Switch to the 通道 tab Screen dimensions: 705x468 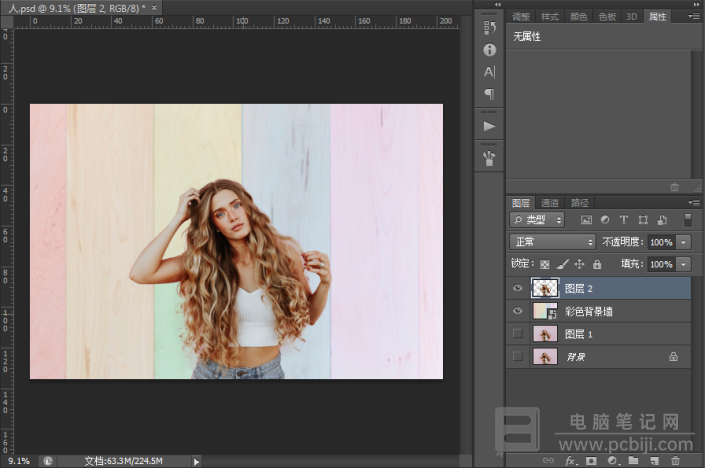tap(549, 203)
